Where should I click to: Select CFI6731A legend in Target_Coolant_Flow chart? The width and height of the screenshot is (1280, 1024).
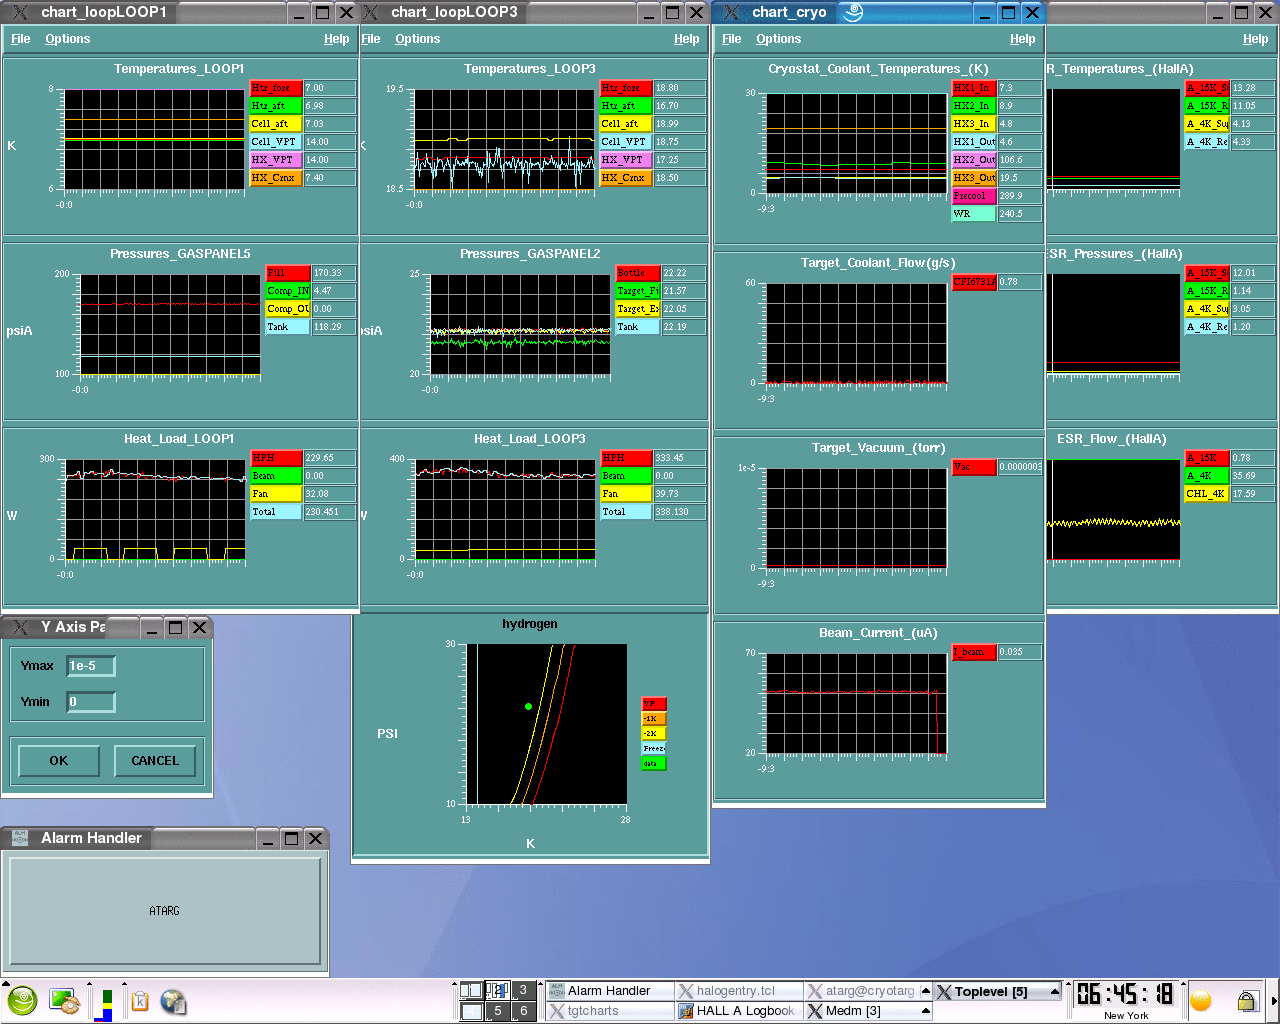pos(974,282)
